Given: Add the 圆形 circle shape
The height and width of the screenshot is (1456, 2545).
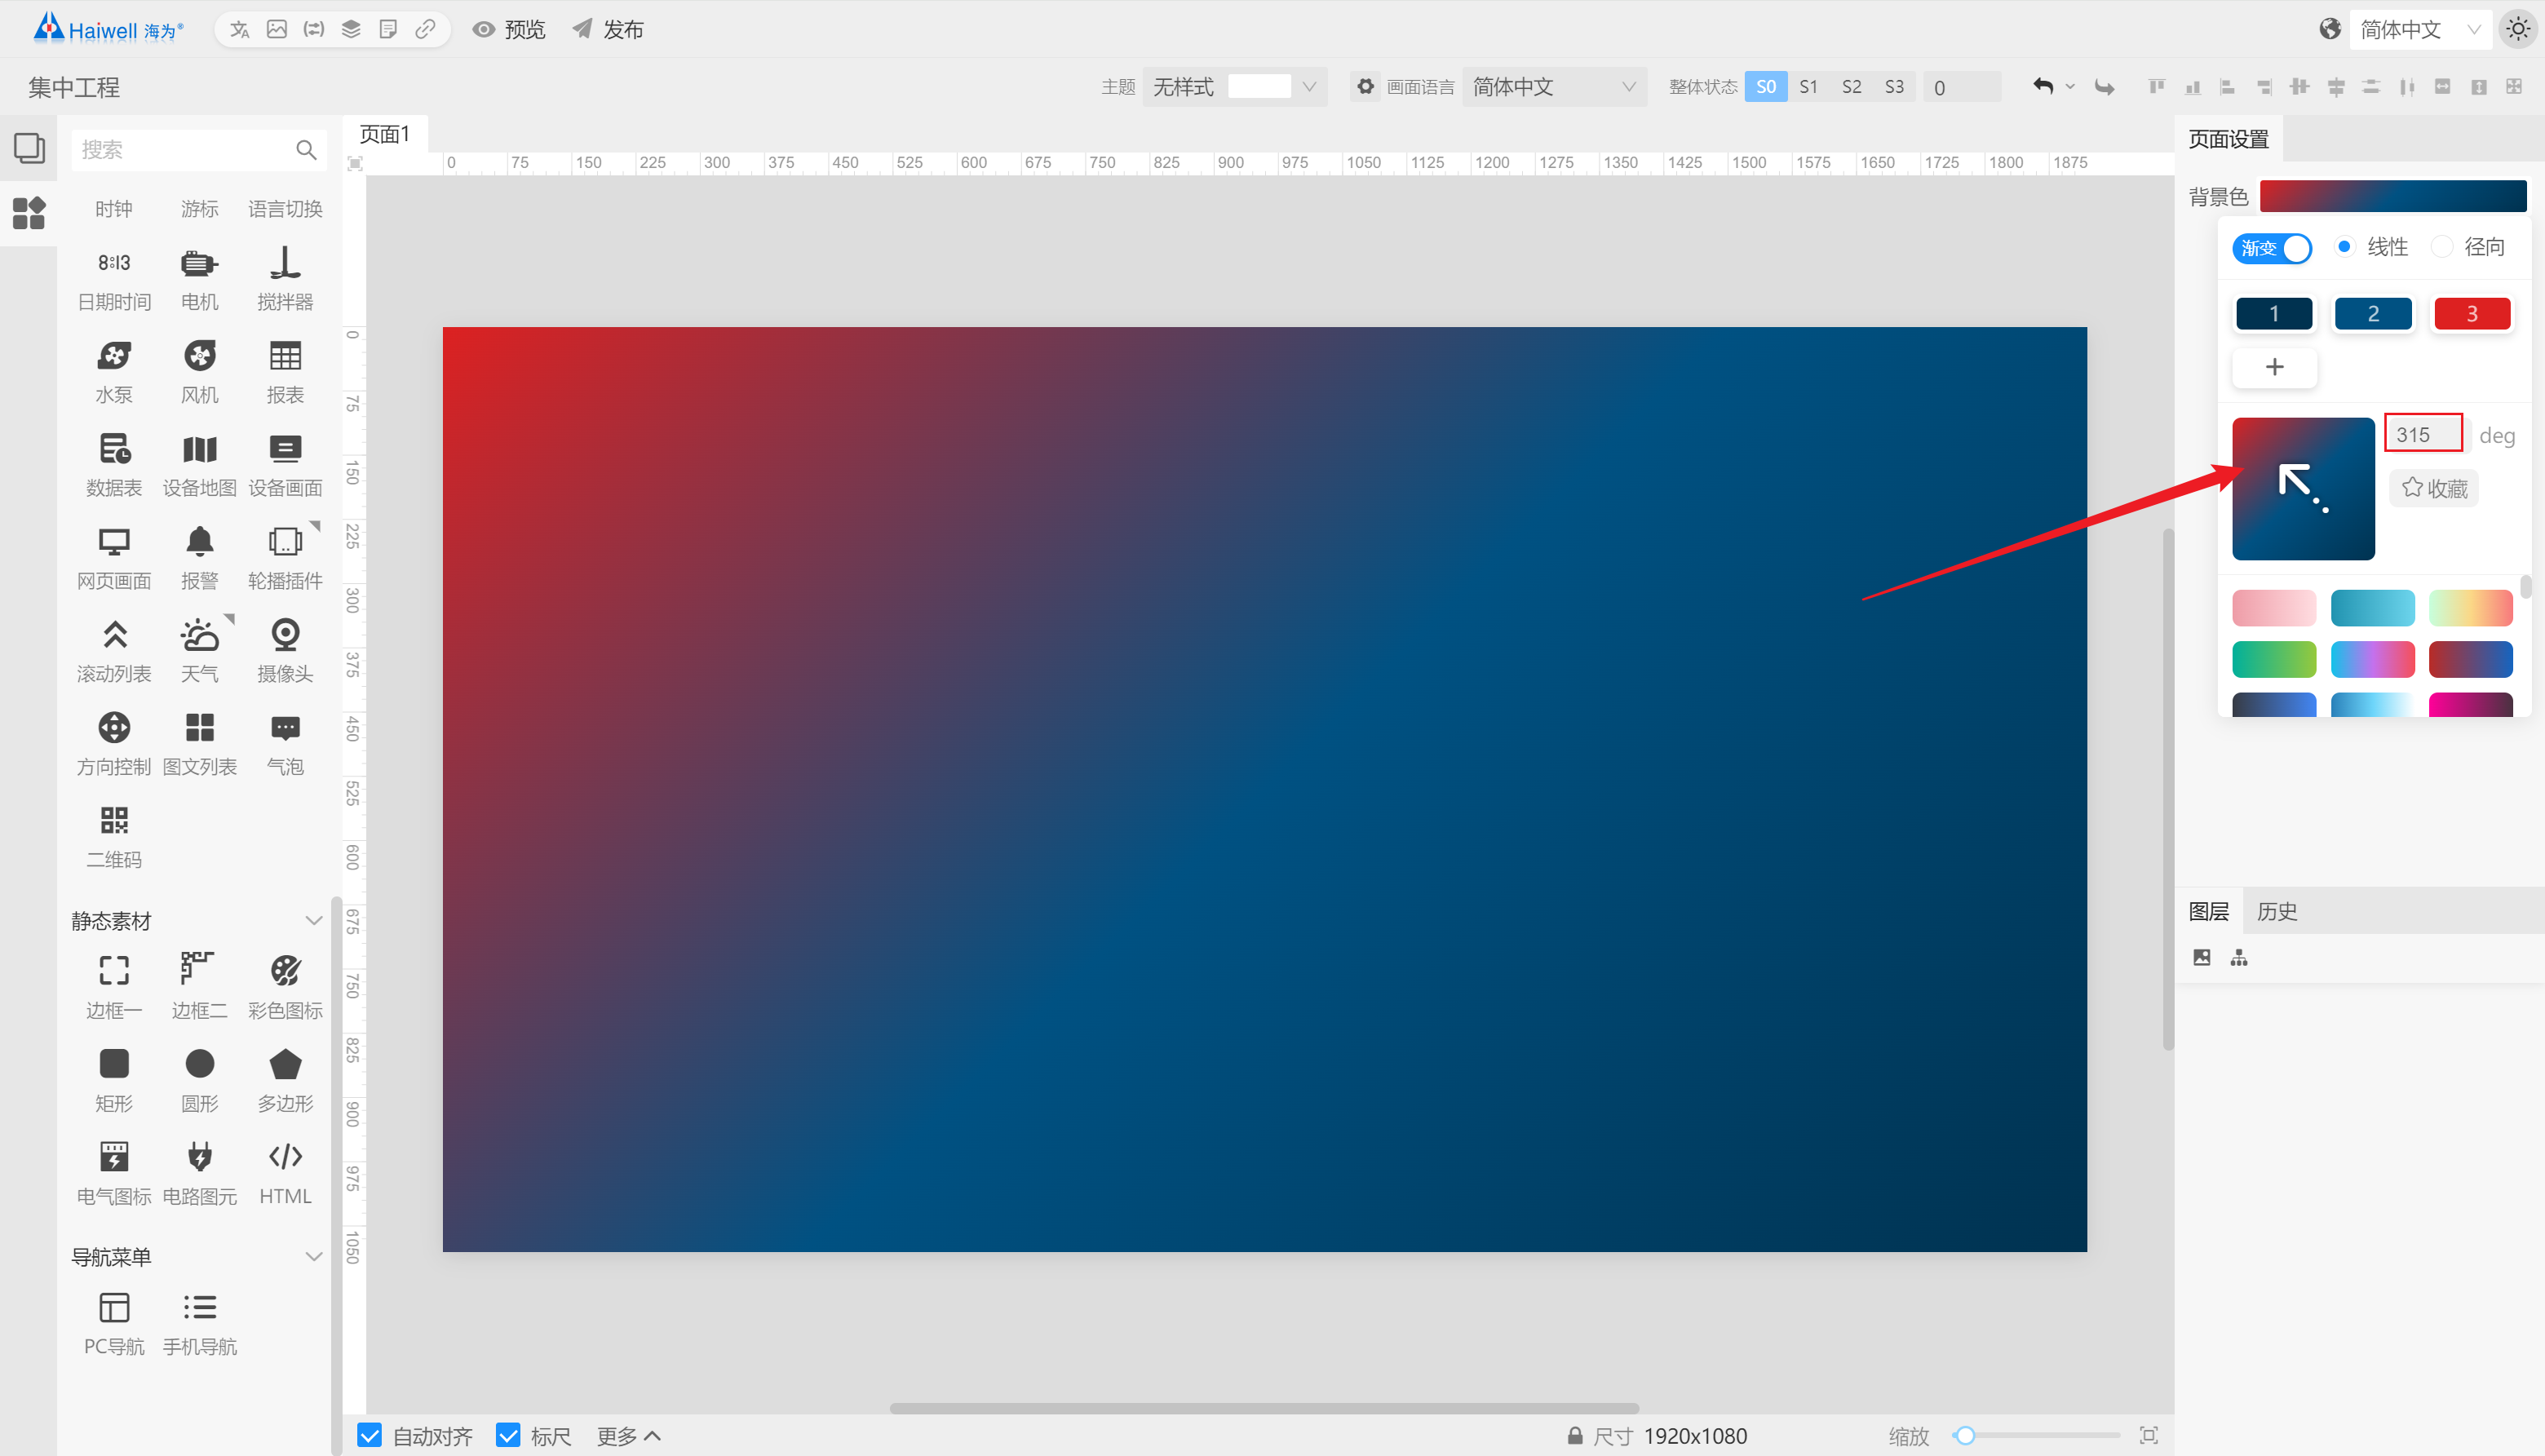Looking at the screenshot, I should tap(199, 1081).
